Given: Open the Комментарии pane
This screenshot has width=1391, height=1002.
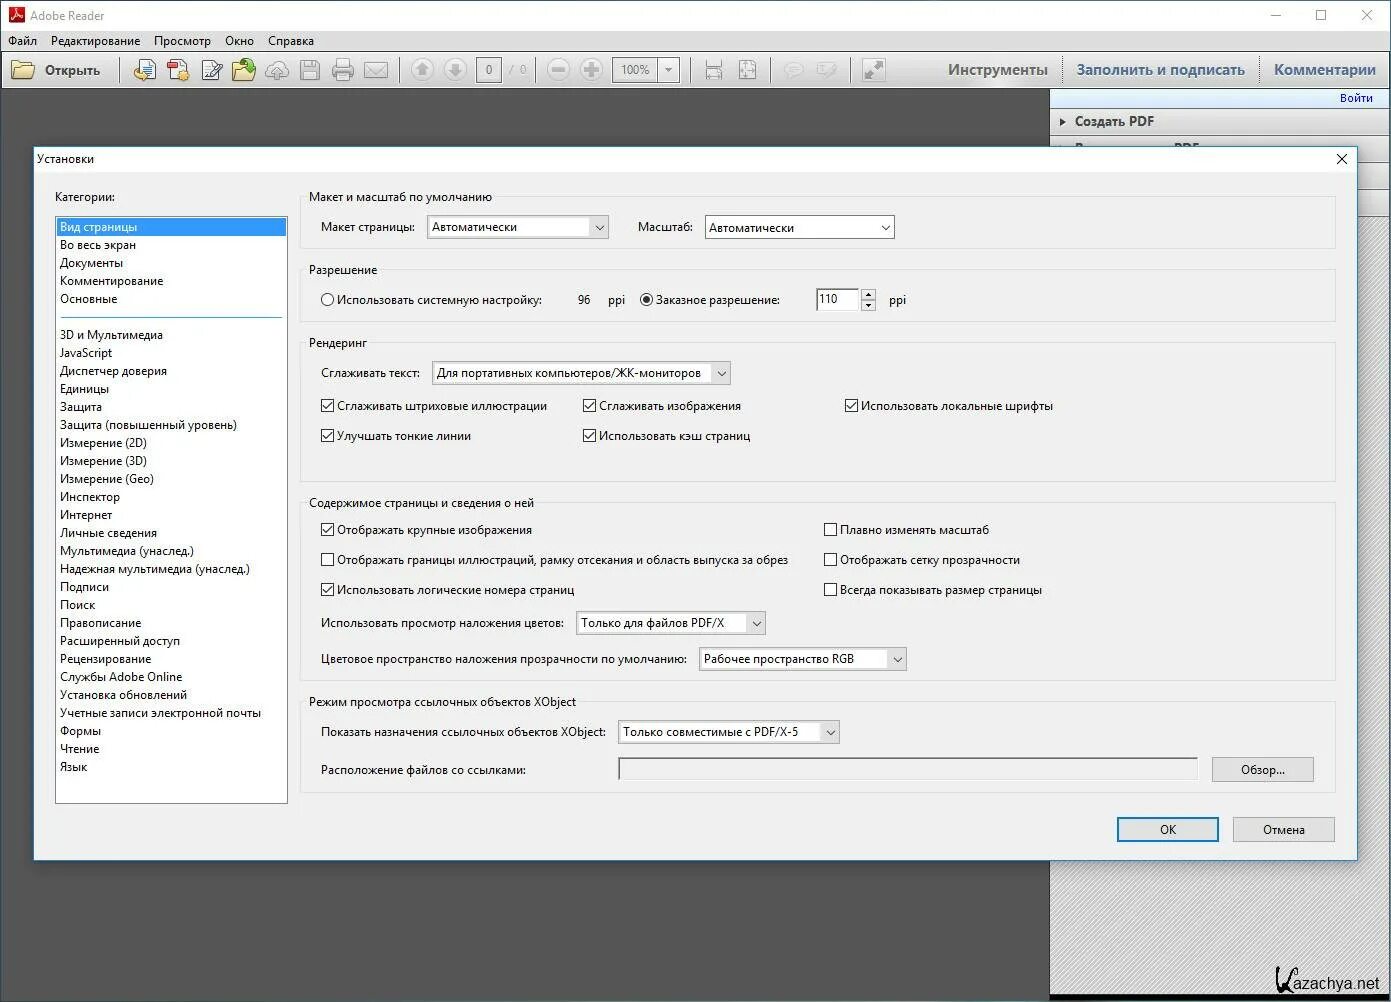Looking at the screenshot, I should [1325, 70].
